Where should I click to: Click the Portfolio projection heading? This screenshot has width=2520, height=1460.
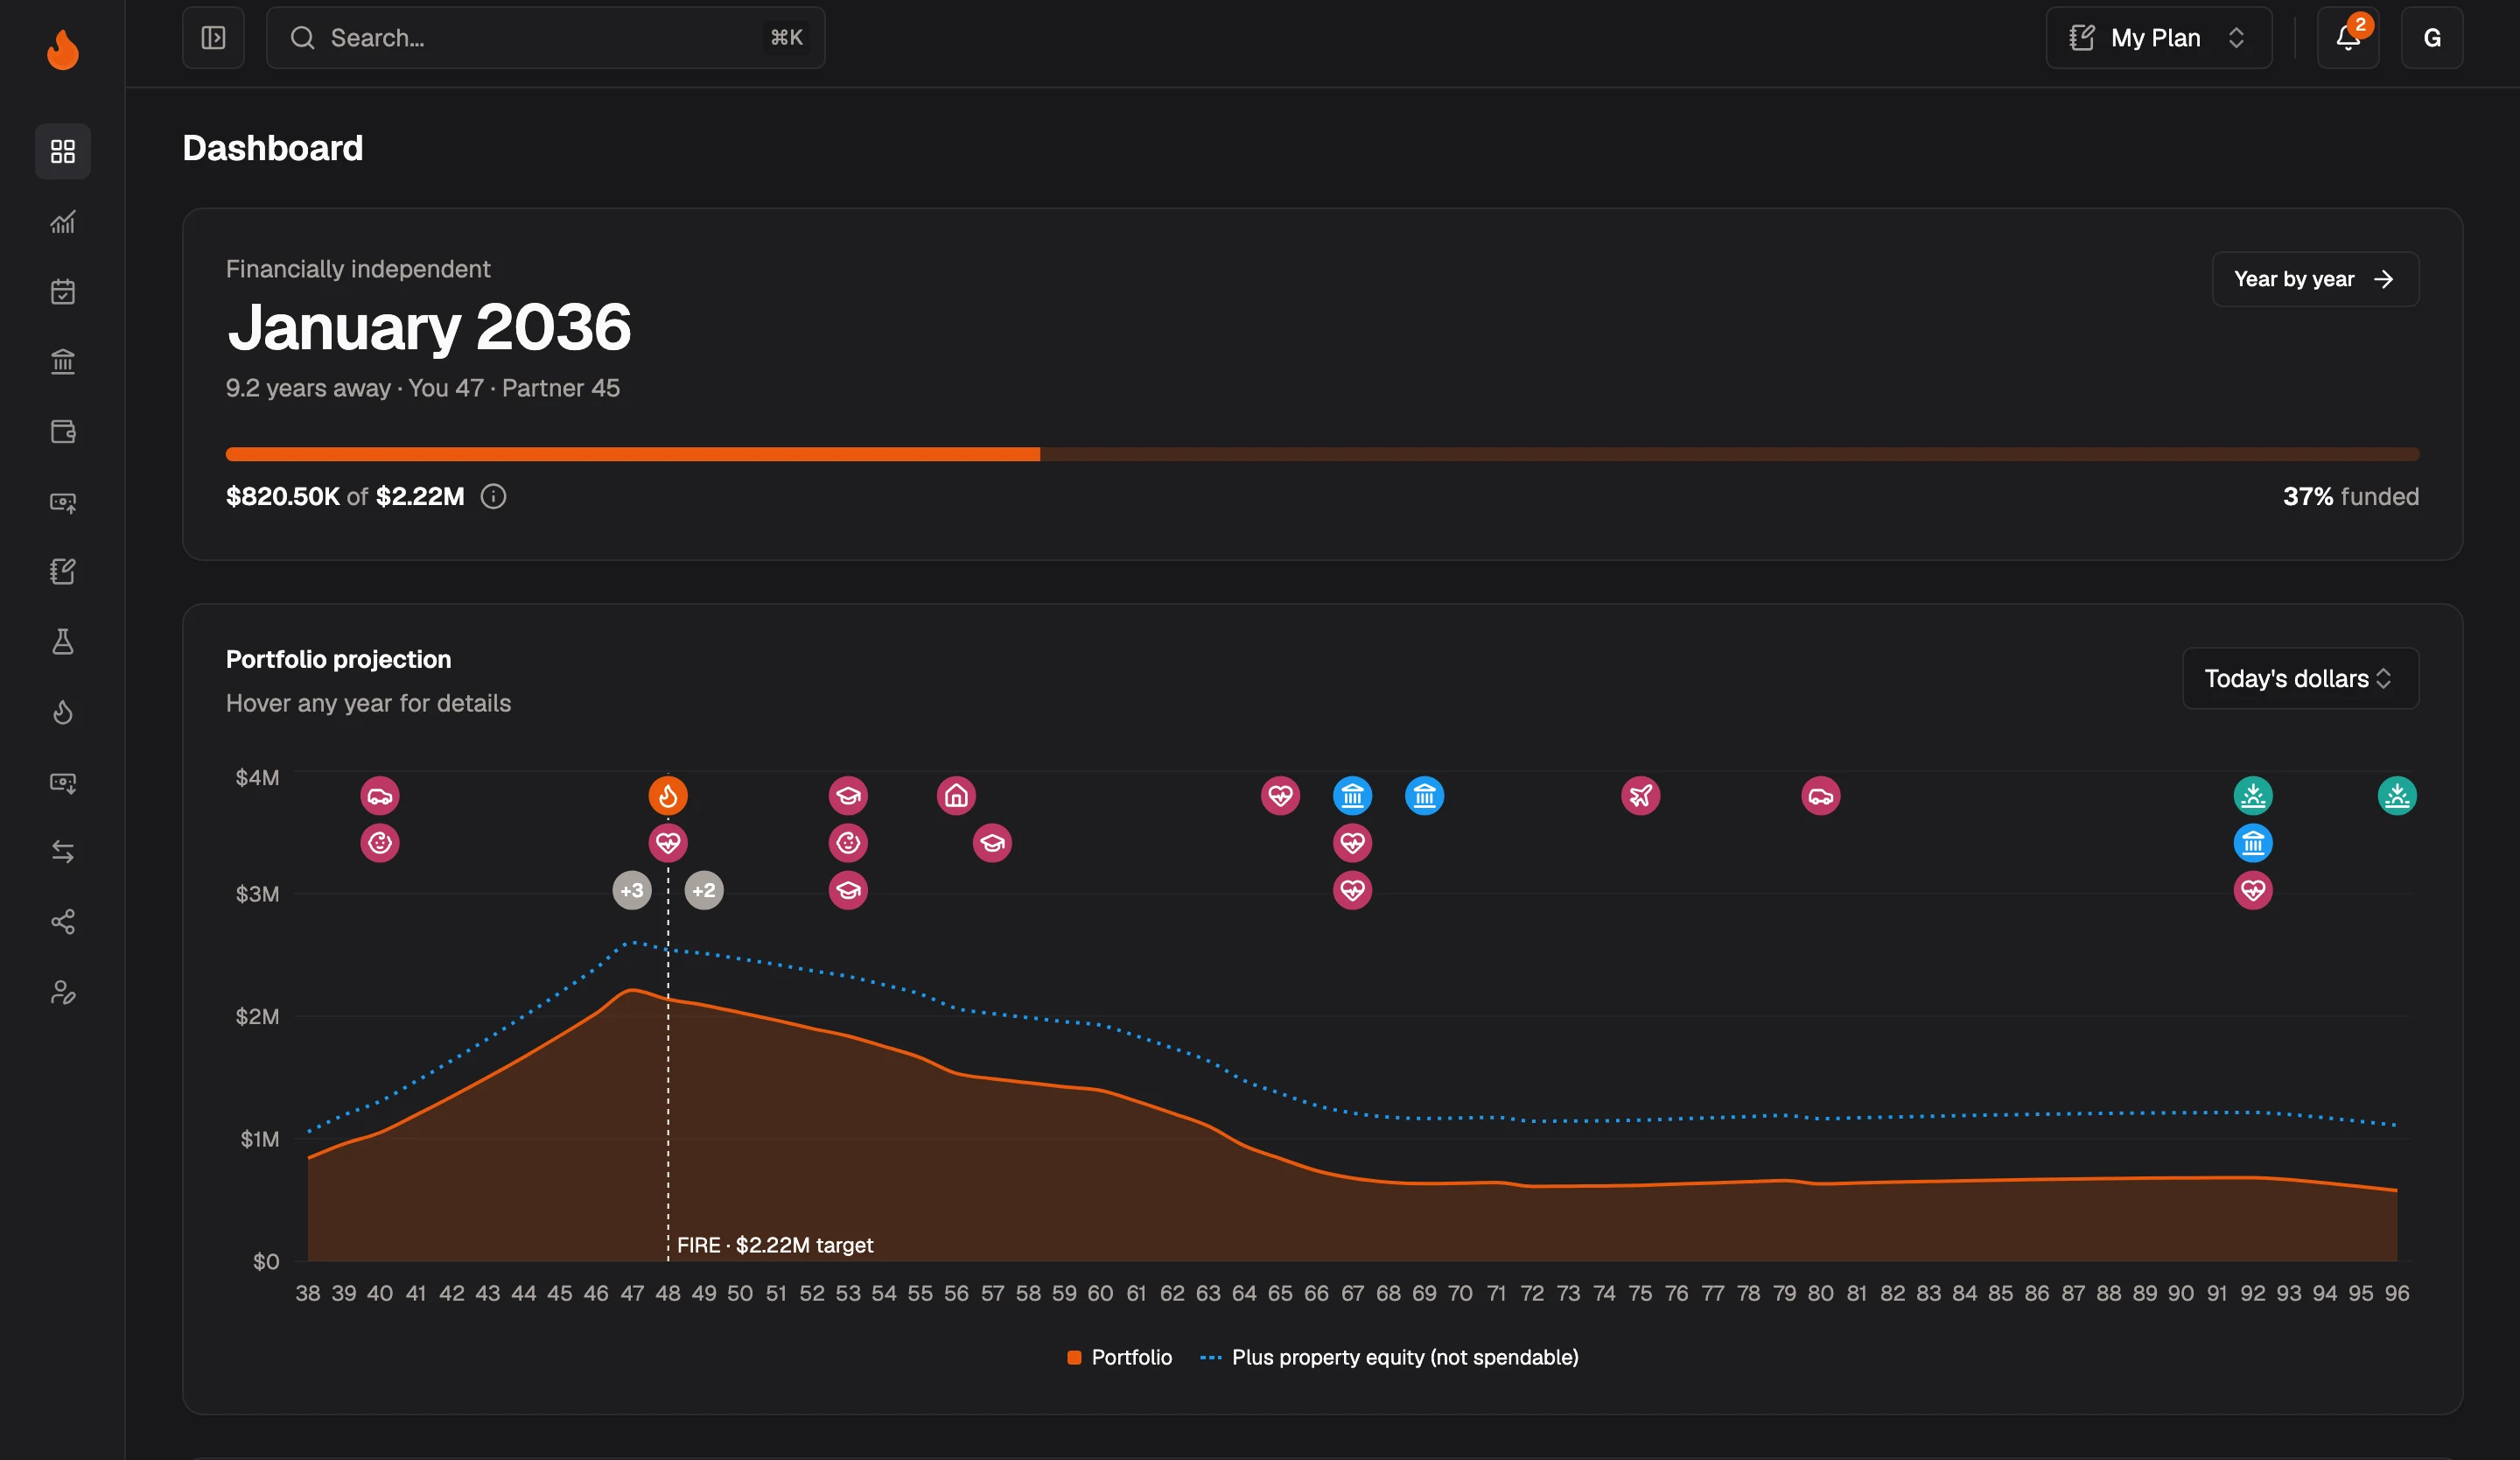coord(338,659)
